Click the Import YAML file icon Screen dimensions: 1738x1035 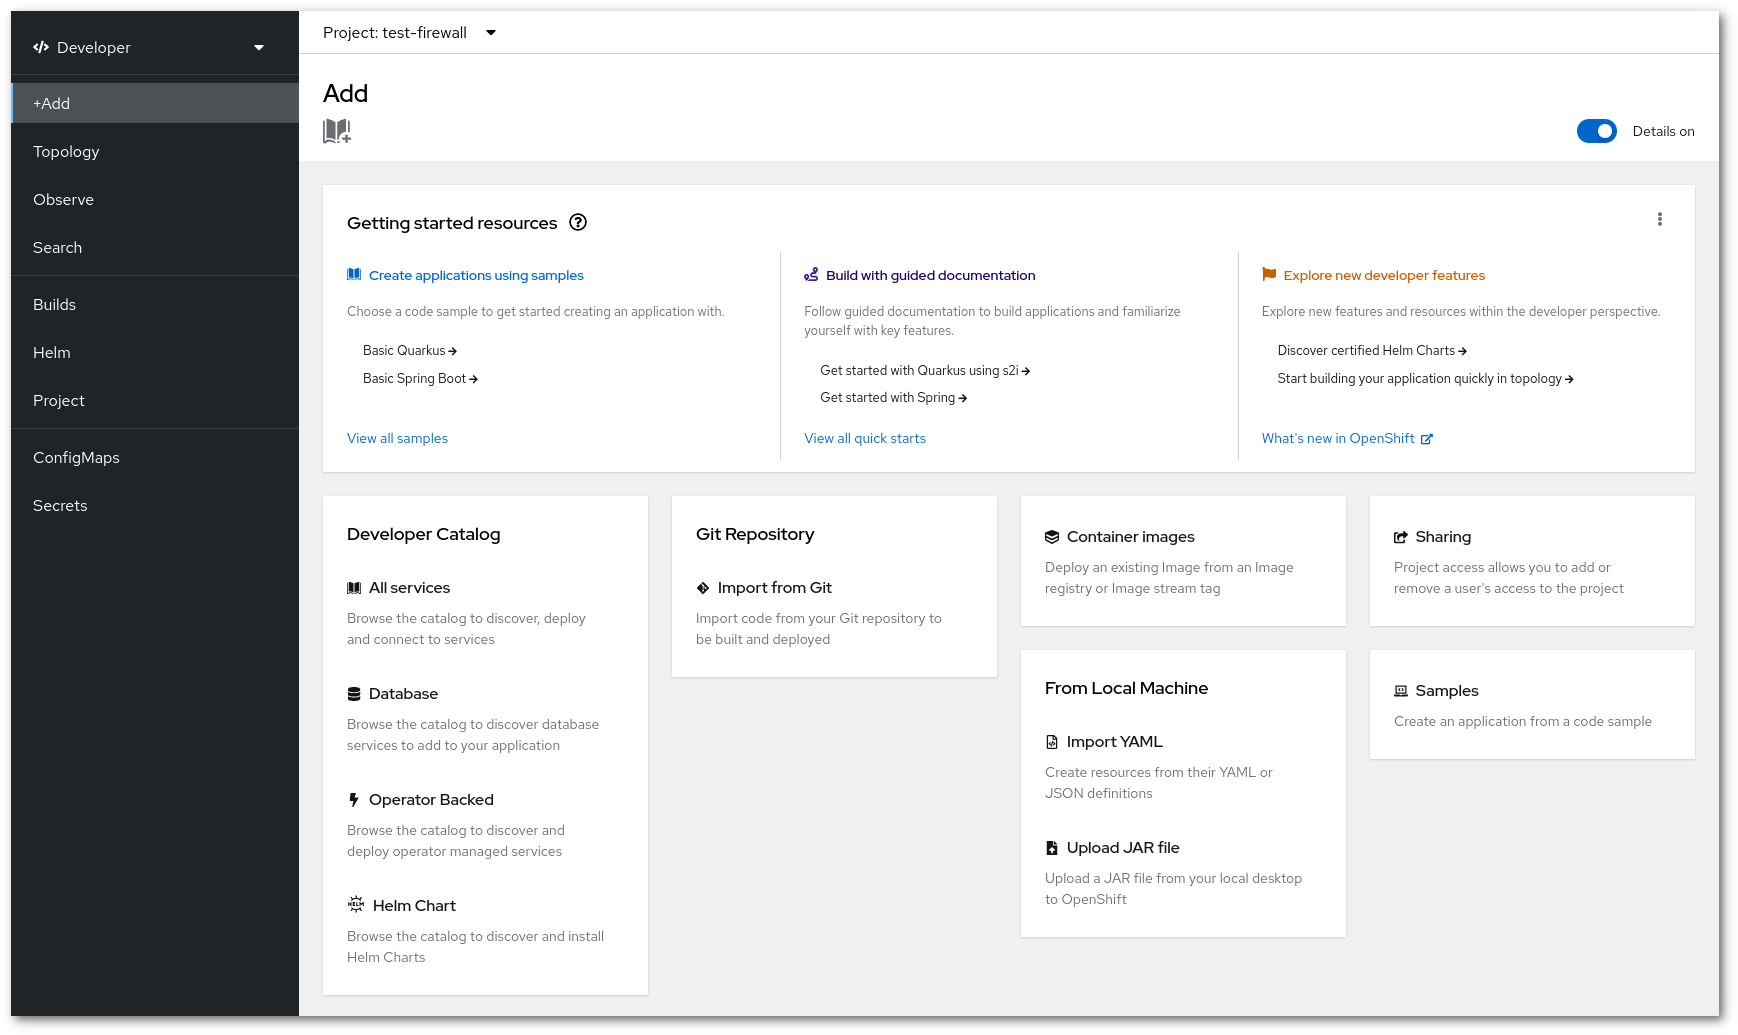click(1052, 742)
